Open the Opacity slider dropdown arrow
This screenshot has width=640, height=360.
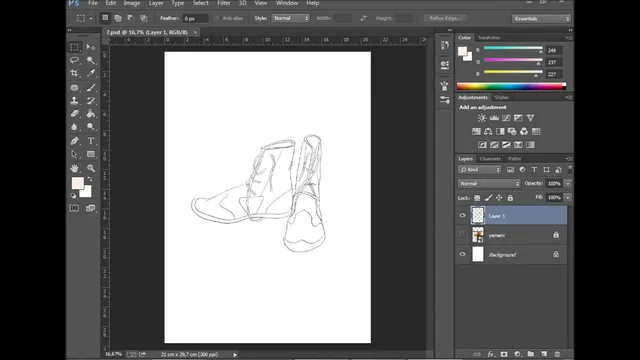pos(568,184)
